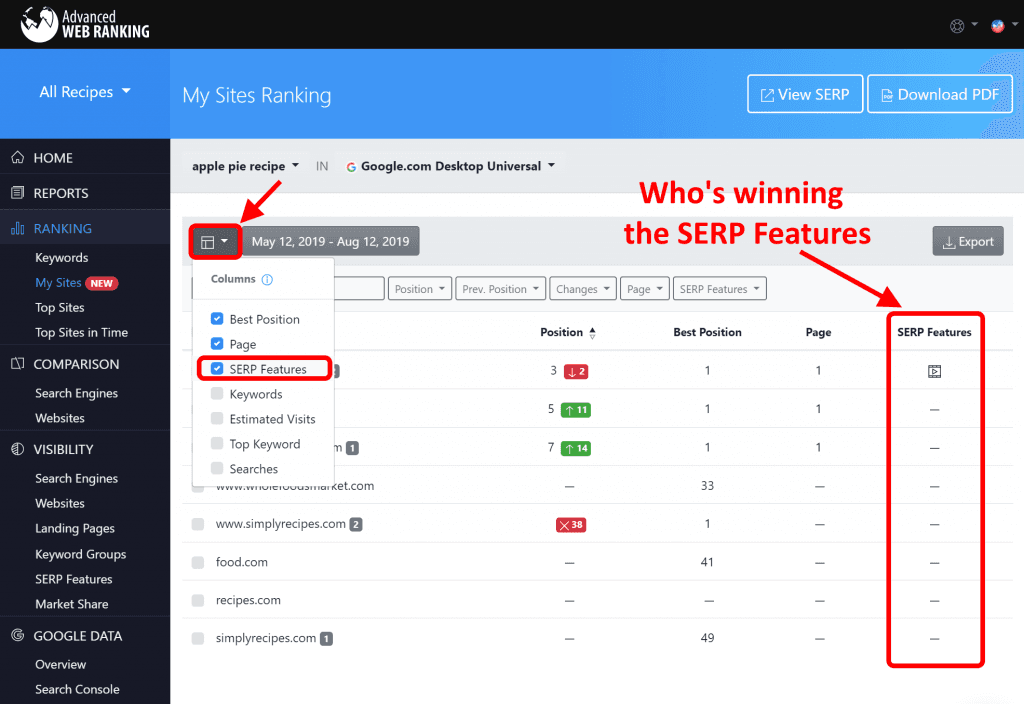Click the VISIBILITY globe icon
This screenshot has height=704, width=1024.
coord(18,449)
